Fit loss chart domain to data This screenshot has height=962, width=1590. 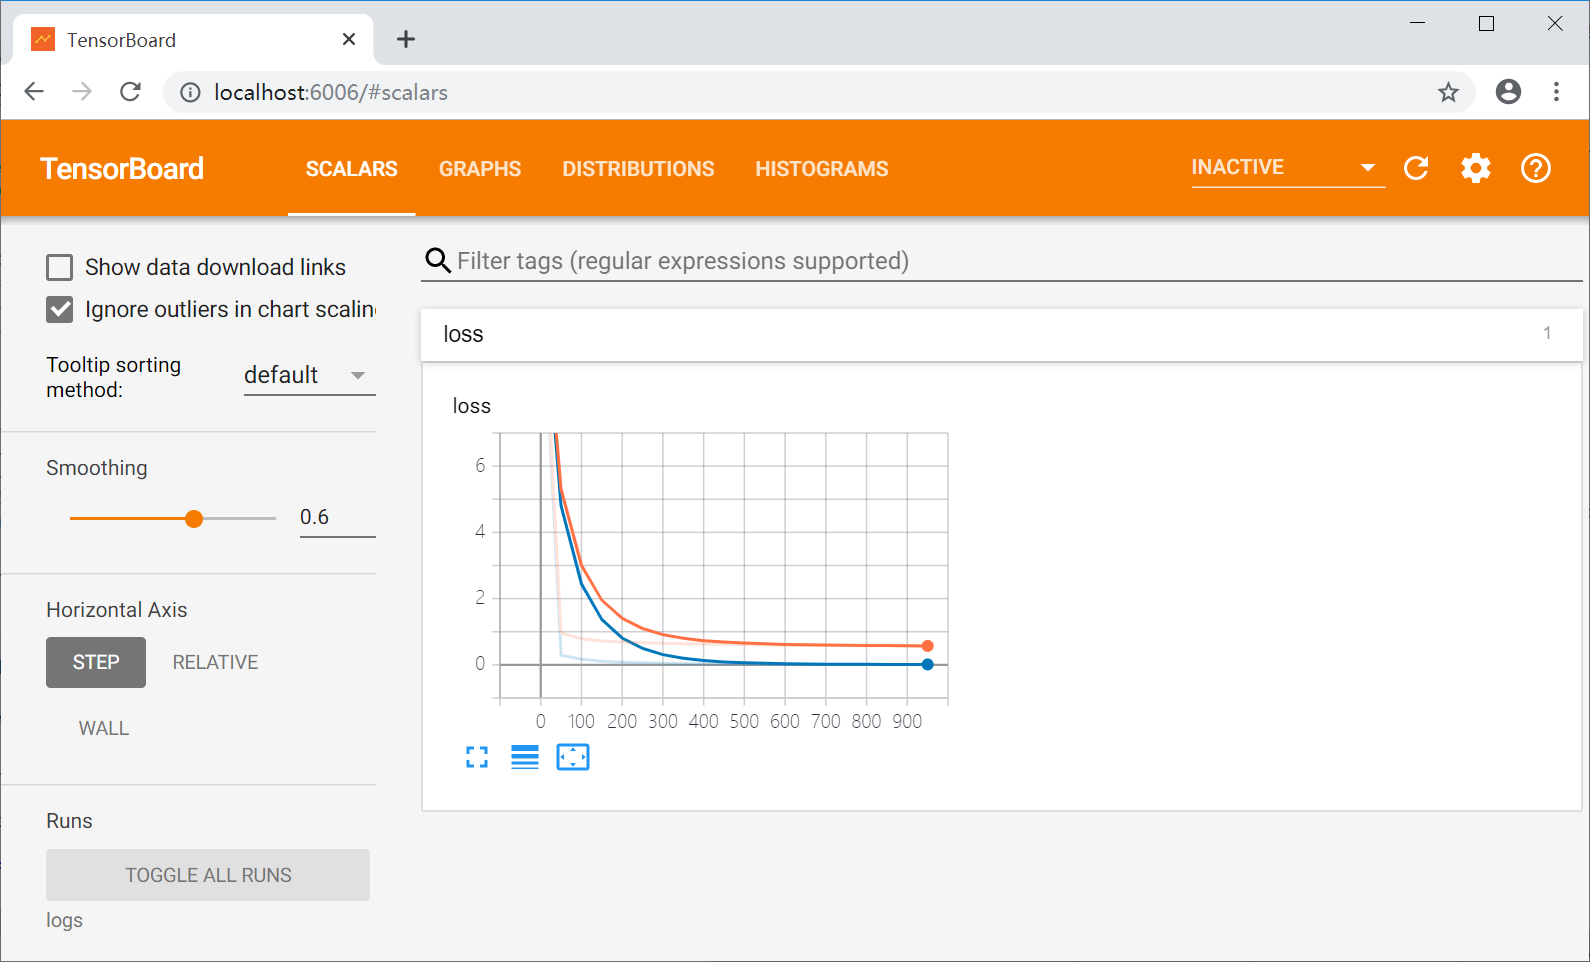pyautogui.click(x=573, y=757)
